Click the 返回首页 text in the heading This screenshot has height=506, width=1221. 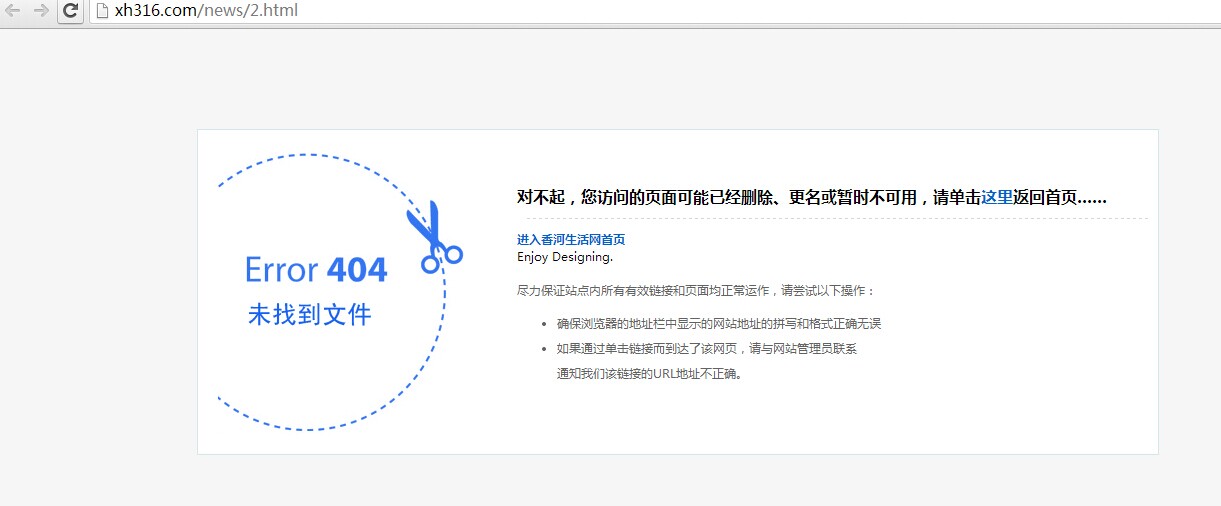coord(1045,197)
